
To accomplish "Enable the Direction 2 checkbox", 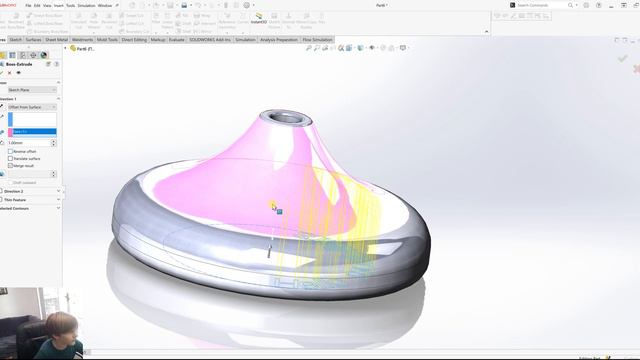I will point(1,191).
